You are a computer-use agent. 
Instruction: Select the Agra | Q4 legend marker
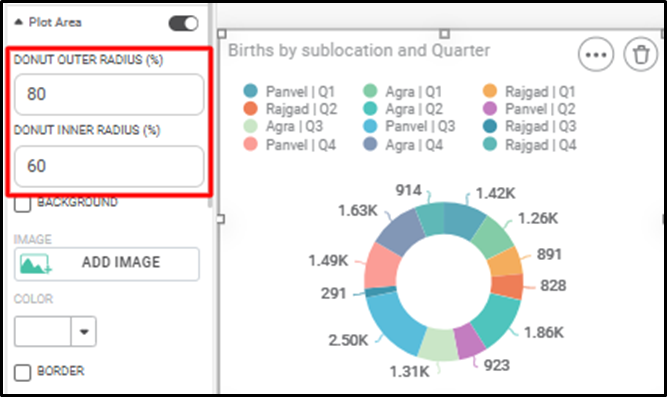(370, 144)
